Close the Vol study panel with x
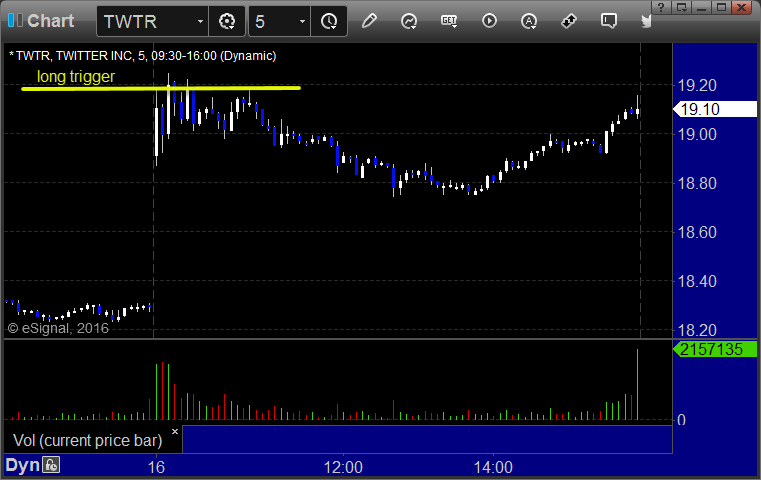This screenshot has width=761, height=480. [175, 431]
